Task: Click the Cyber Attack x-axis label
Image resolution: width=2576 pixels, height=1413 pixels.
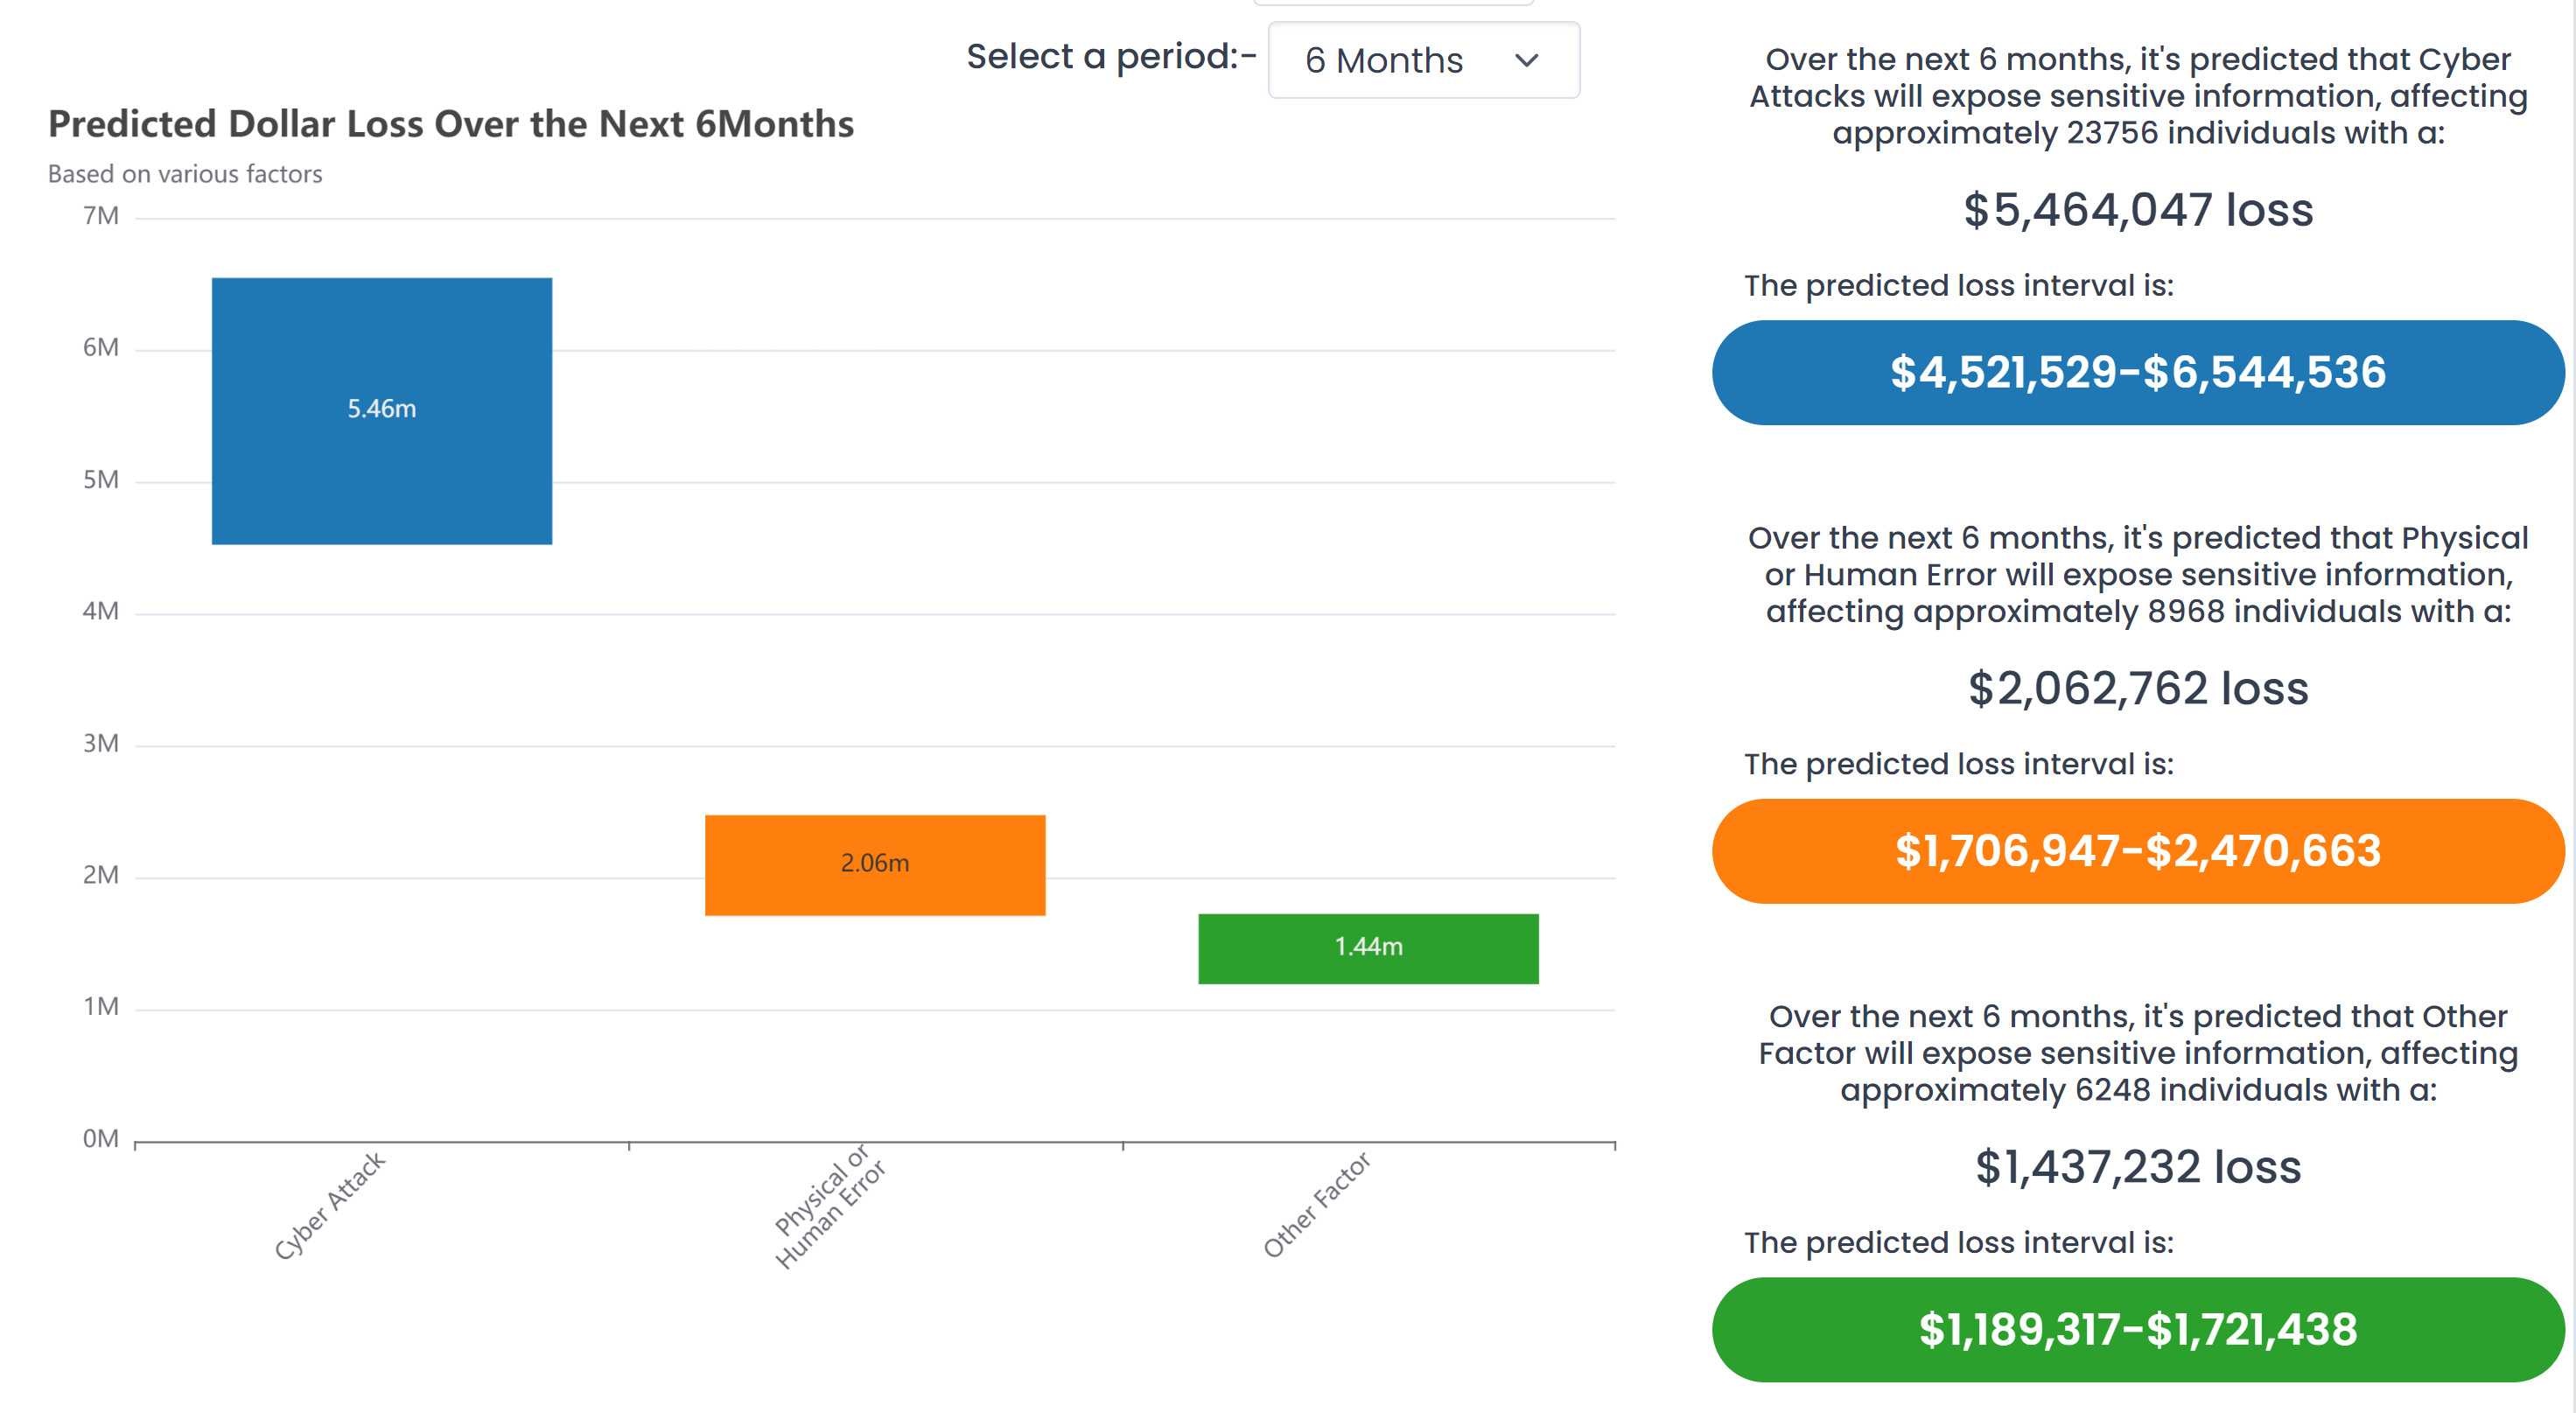Action: pos(329,1205)
